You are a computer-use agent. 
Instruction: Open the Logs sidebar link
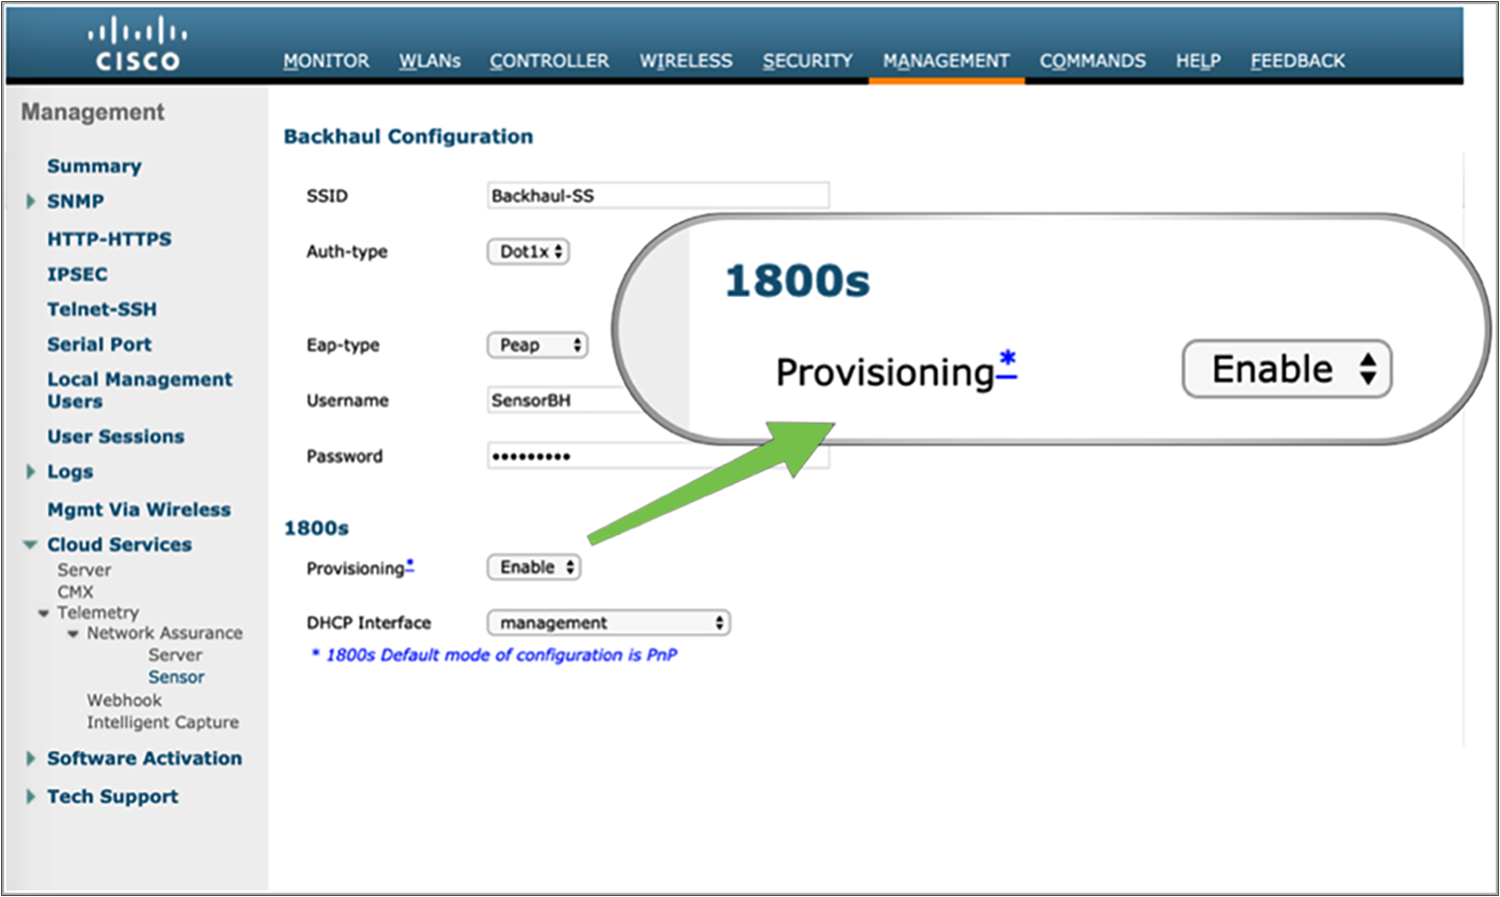pyautogui.click(x=70, y=471)
